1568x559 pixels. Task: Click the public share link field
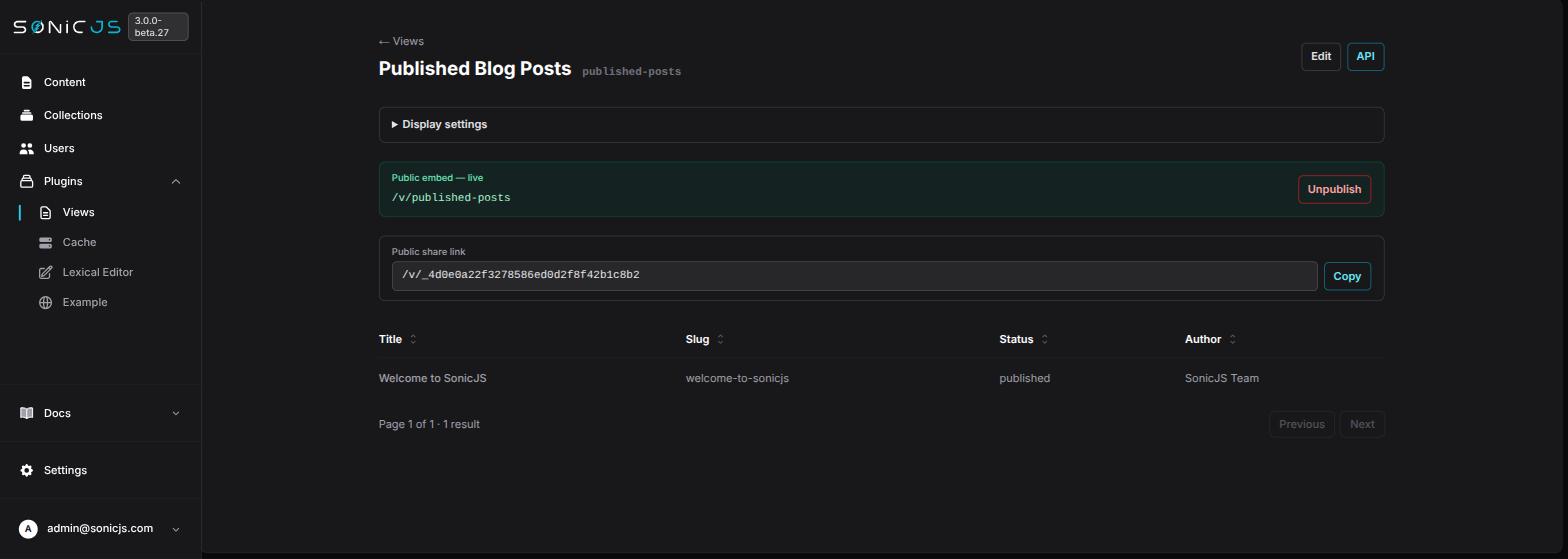pos(854,276)
